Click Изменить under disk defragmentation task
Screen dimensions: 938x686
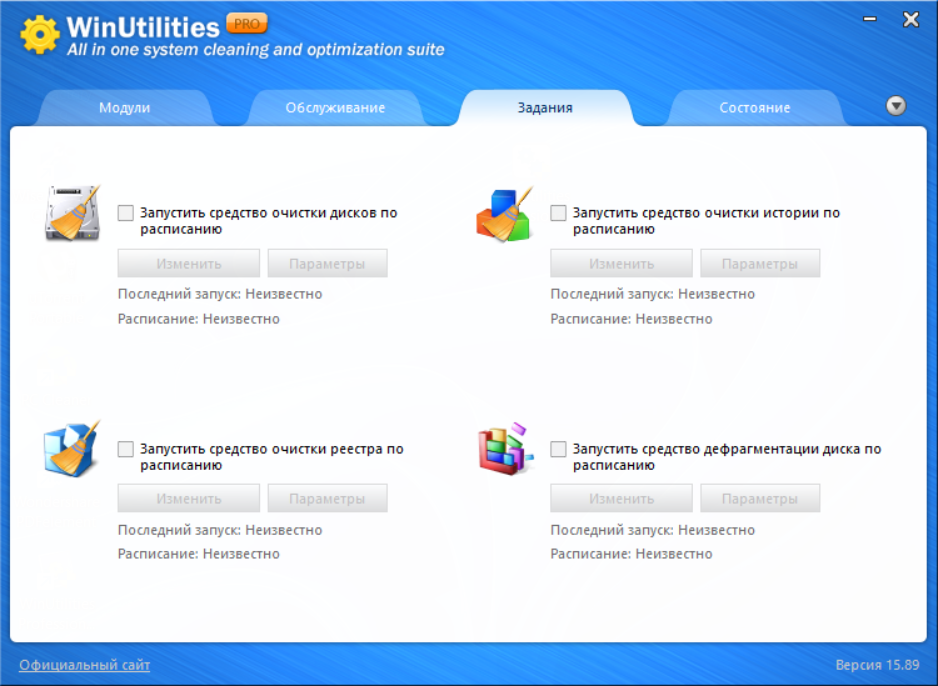(x=622, y=499)
